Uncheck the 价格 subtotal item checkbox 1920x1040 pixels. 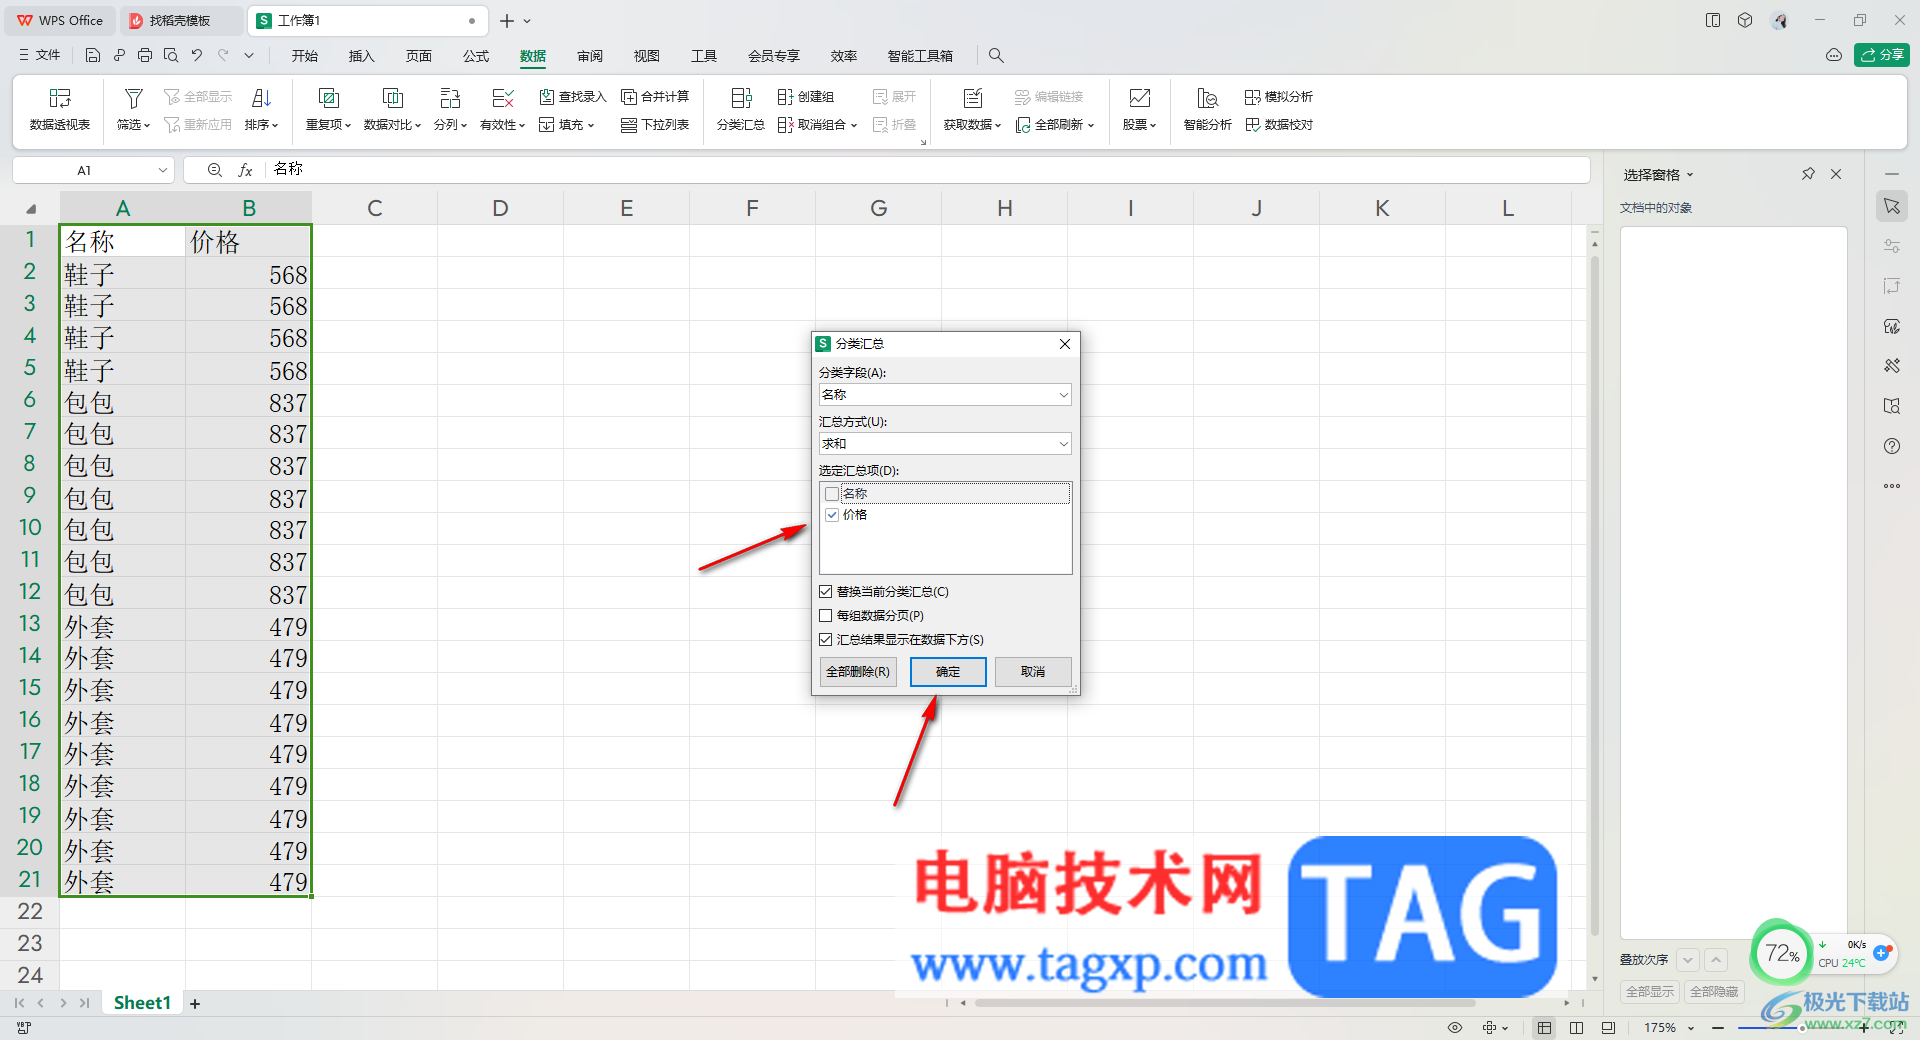click(x=832, y=515)
